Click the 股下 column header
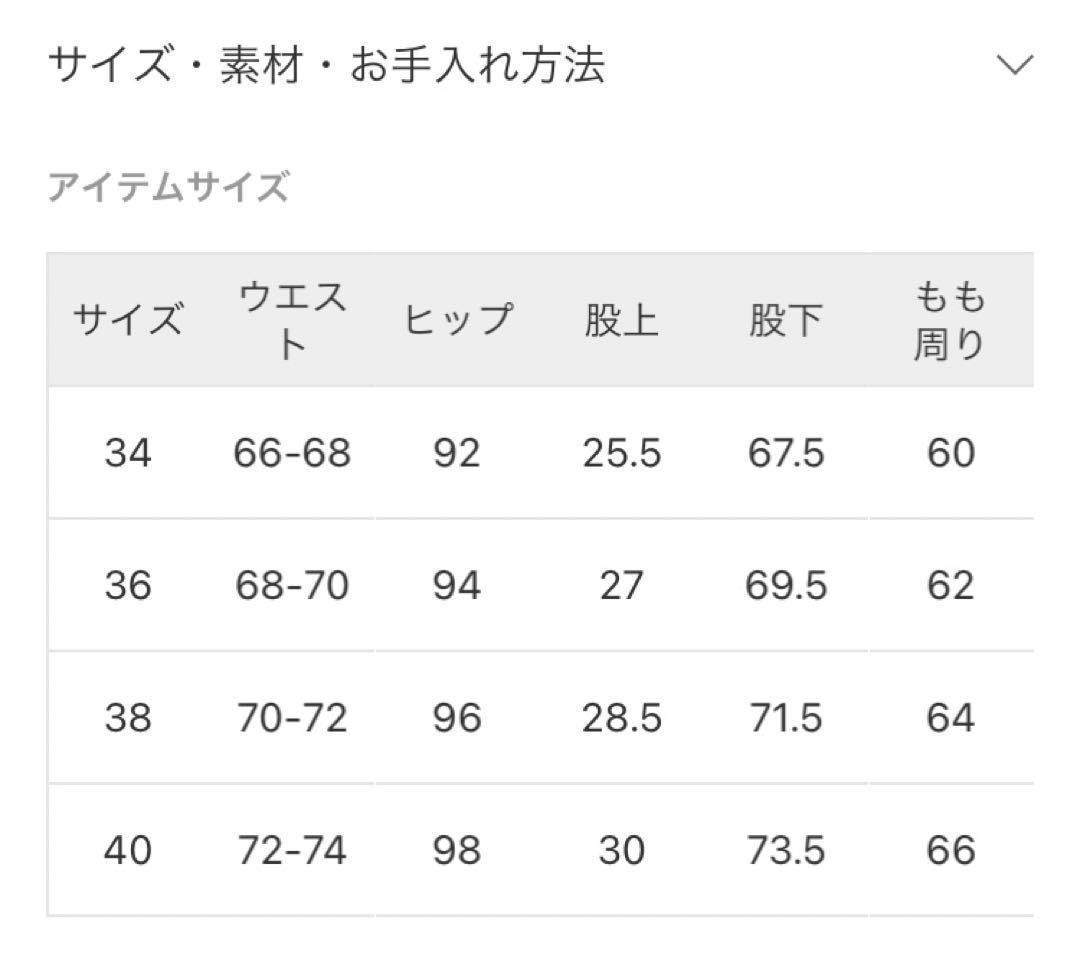 pos(786,319)
